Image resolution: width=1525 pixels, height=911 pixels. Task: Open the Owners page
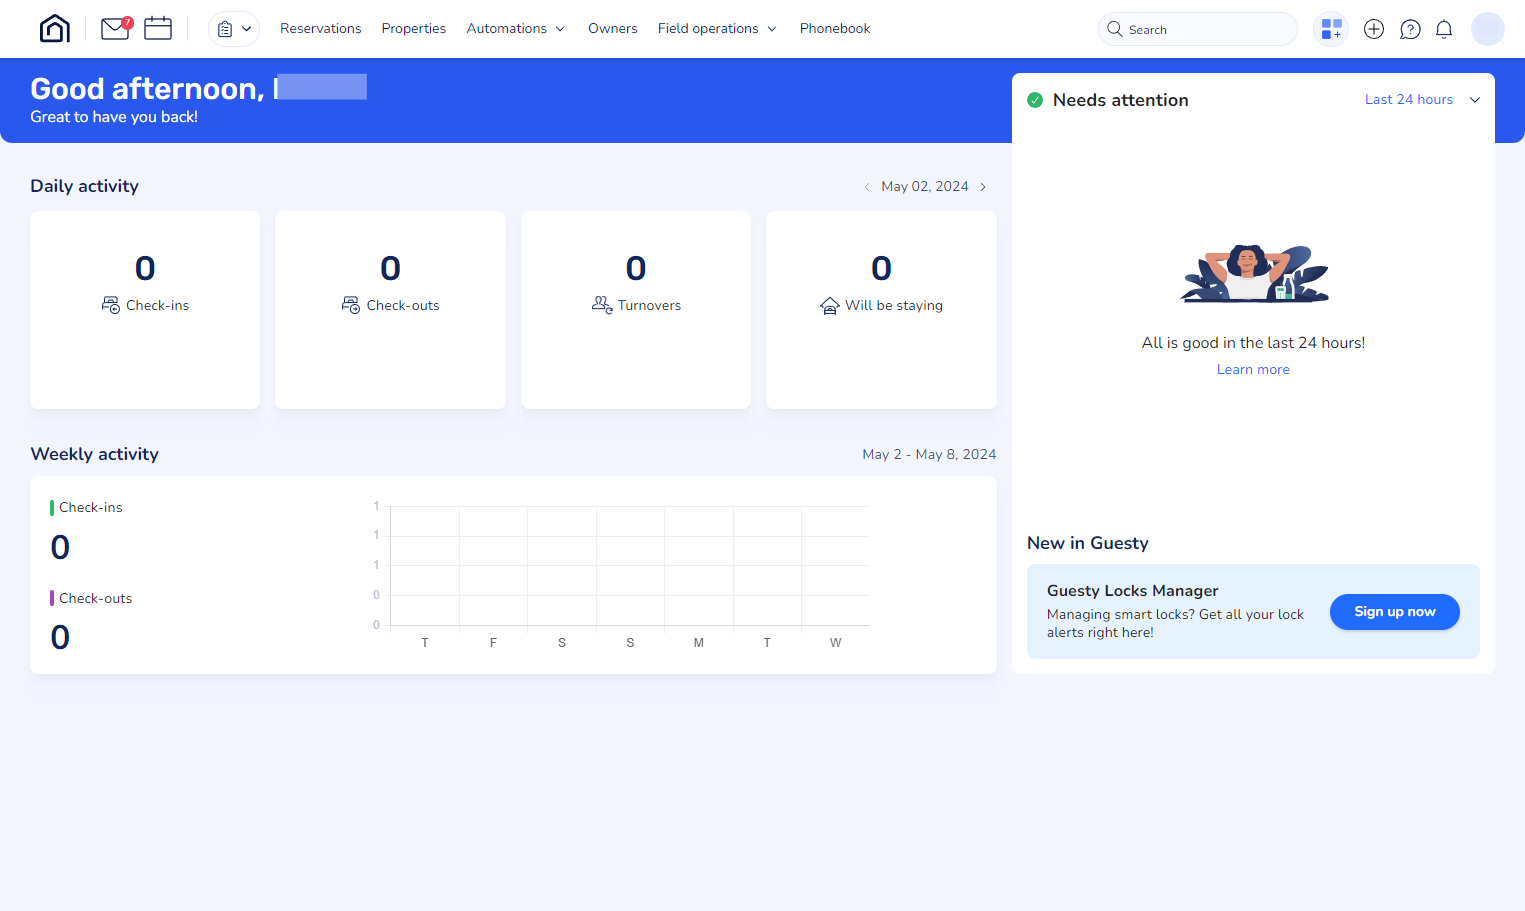(612, 29)
